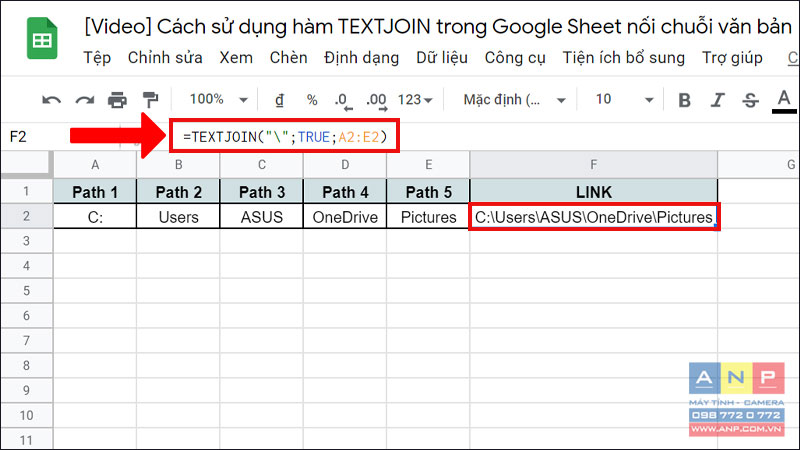The height and width of the screenshot is (450, 800).
Task: Open the Chỉnh sửa menu
Action: [x=165, y=58]
